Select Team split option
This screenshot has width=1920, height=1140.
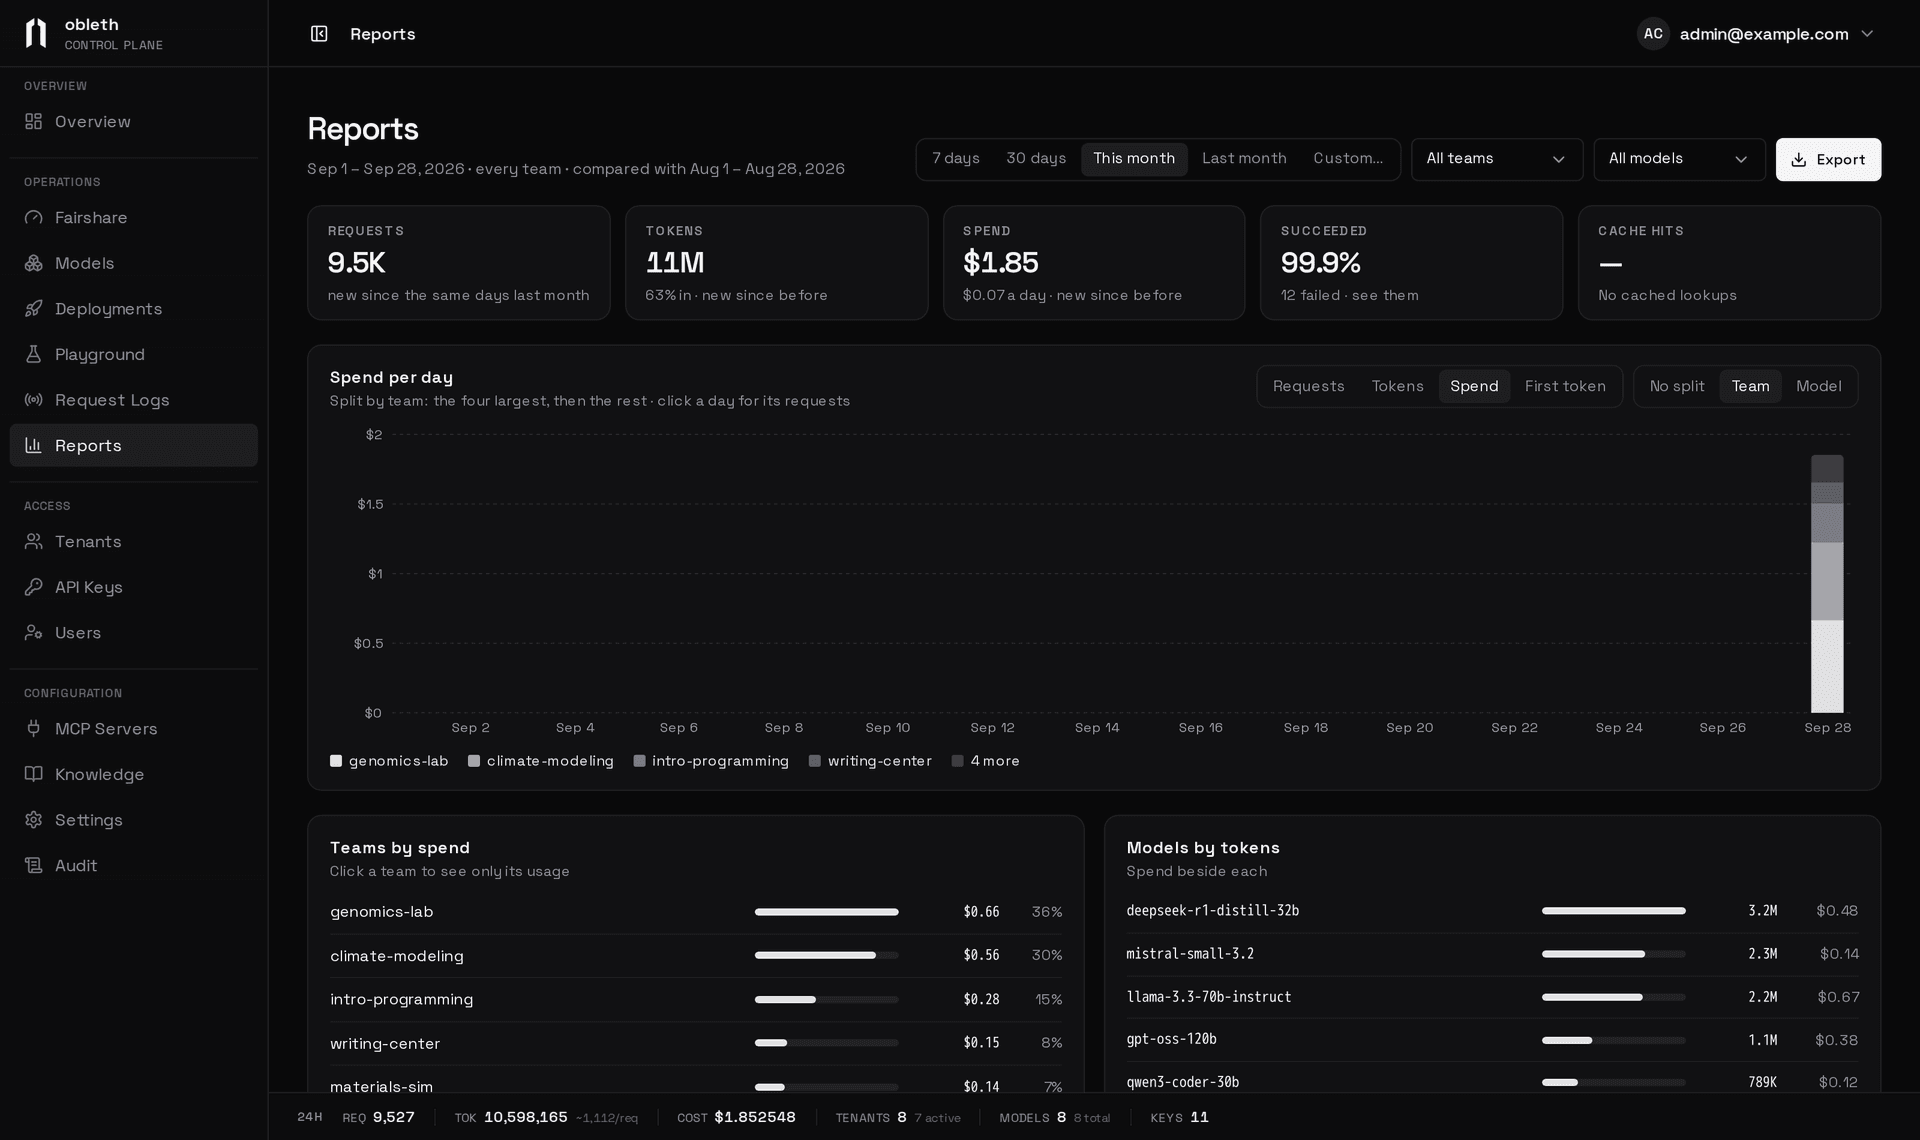click(x=1750, y=387)
